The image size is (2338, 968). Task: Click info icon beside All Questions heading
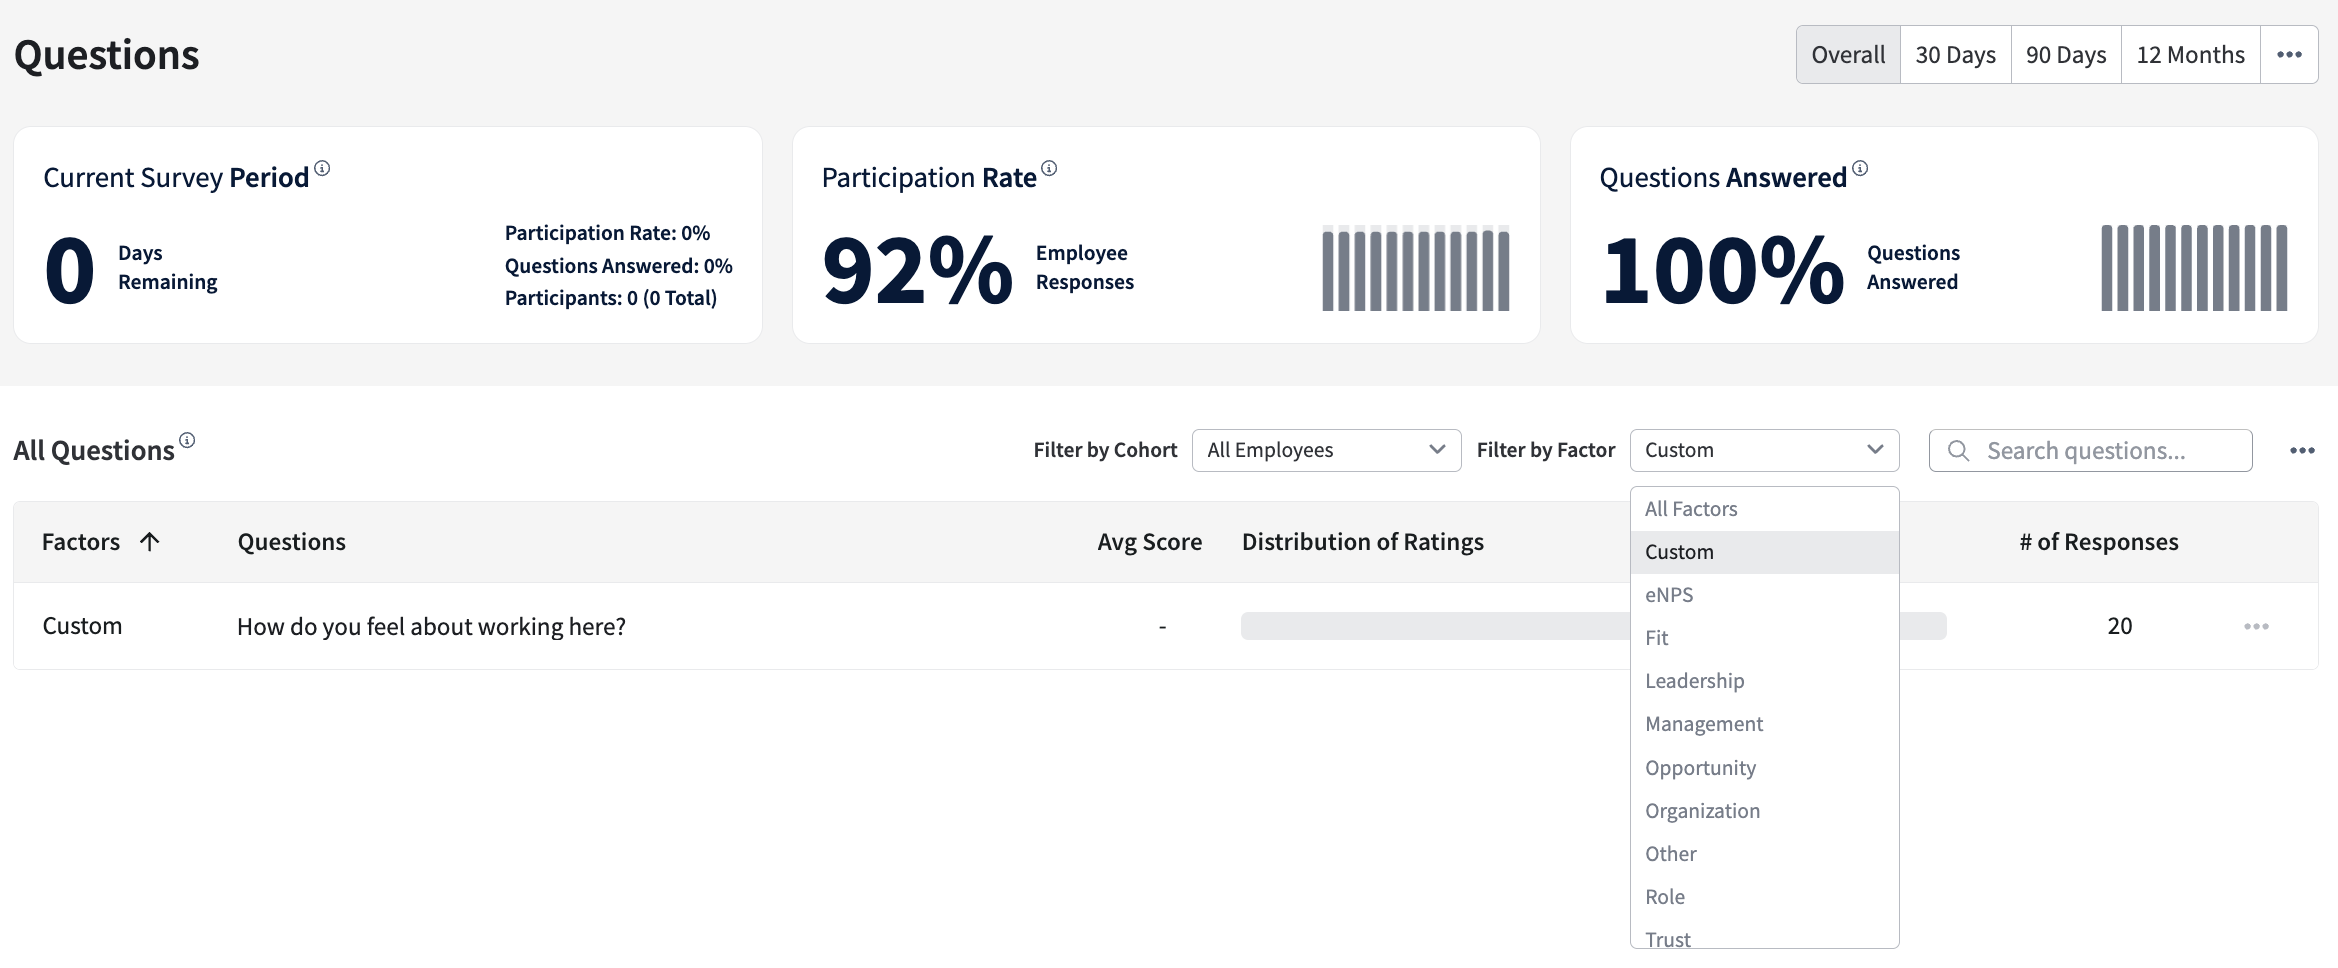coord(187,440)
